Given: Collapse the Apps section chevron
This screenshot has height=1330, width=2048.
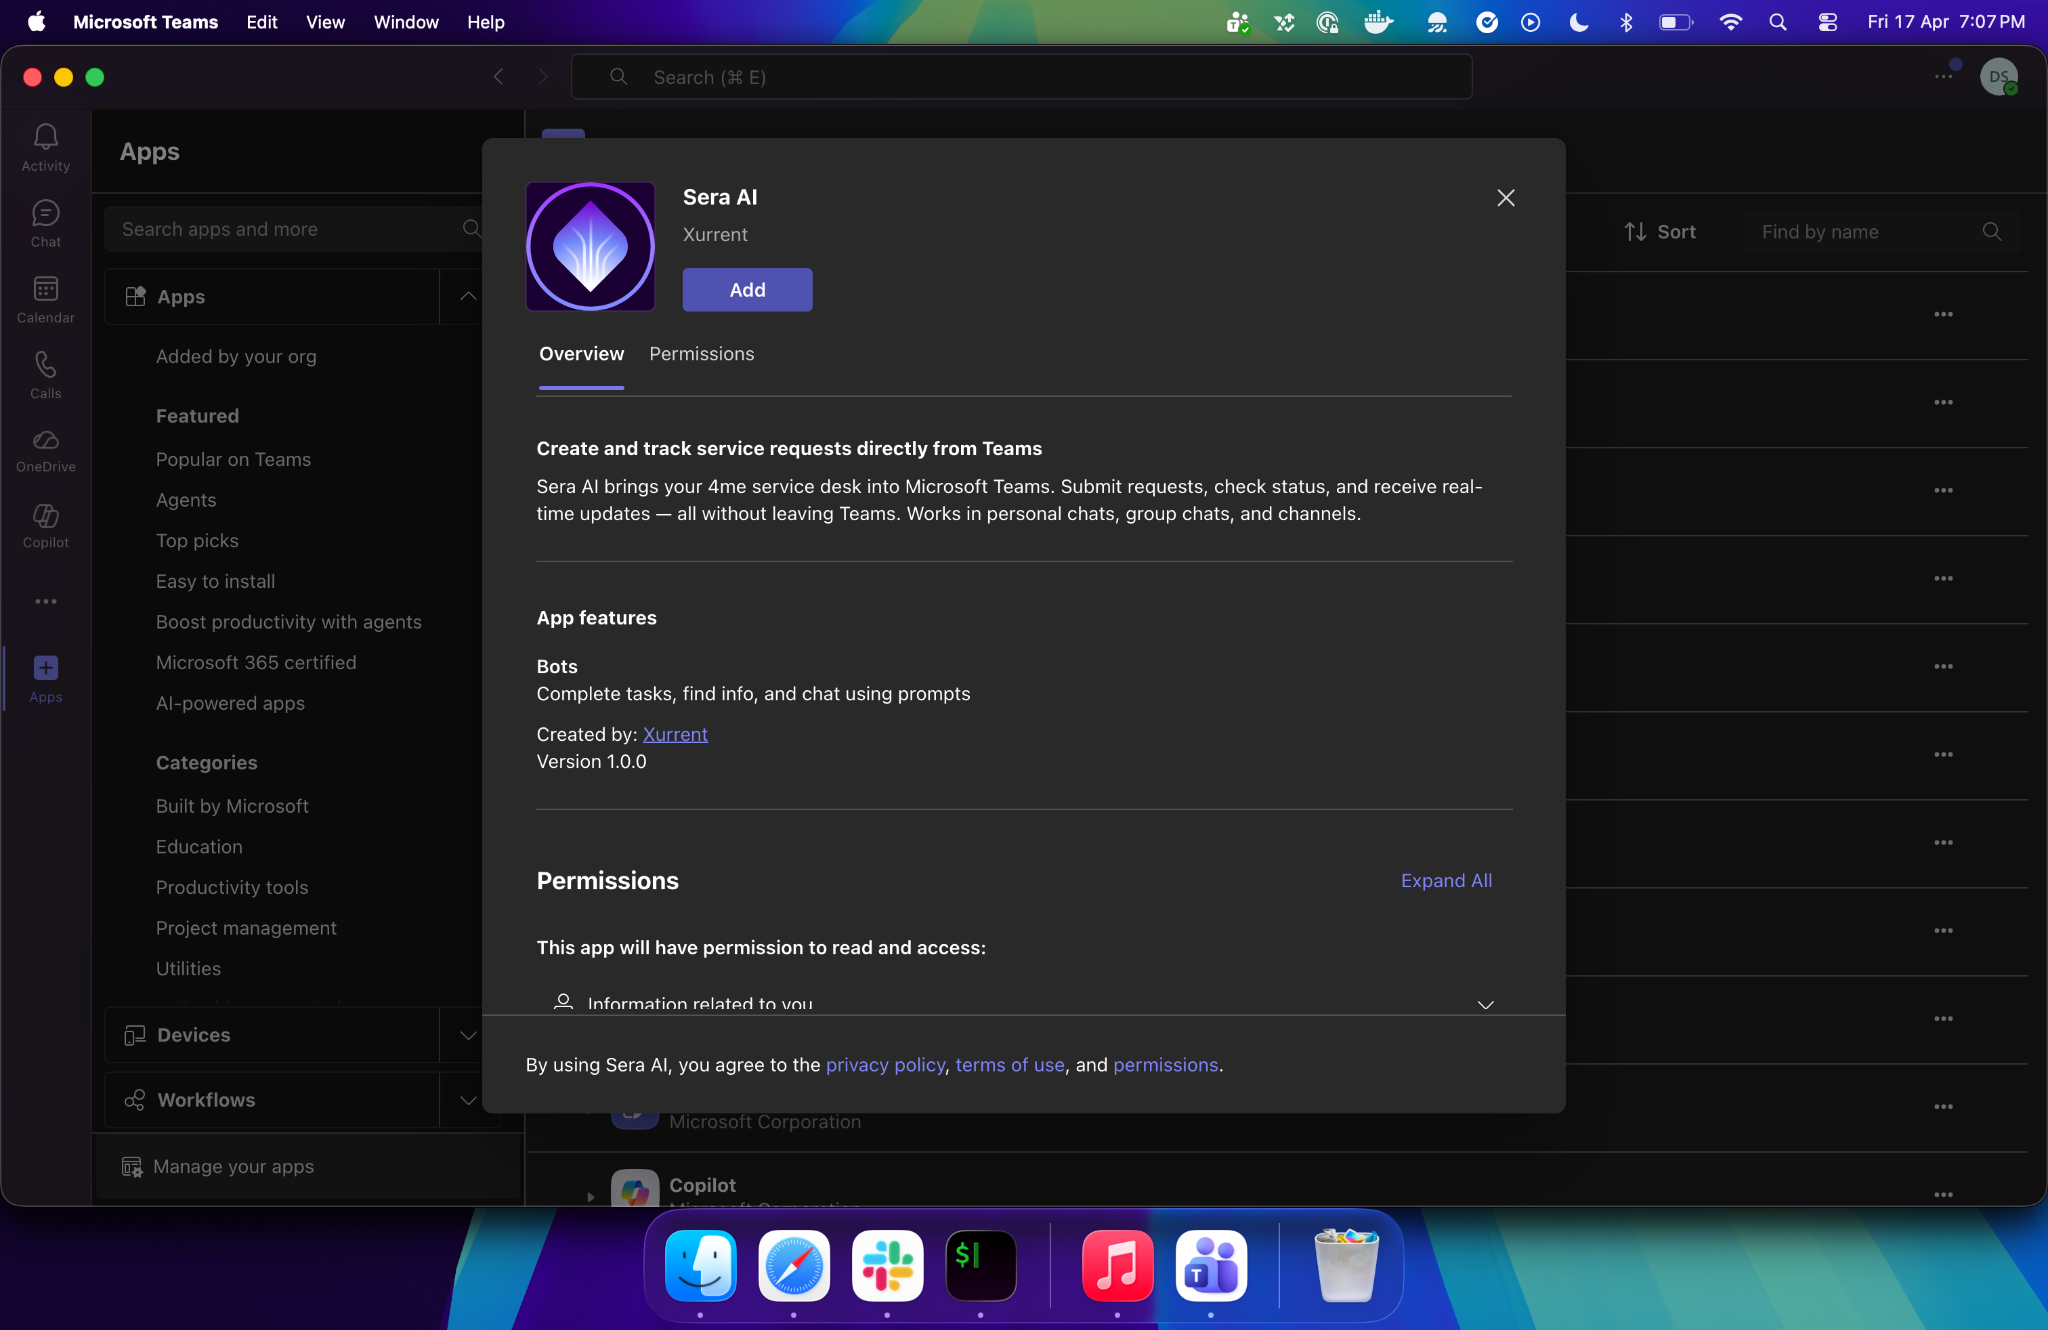Looking at the screenshot, I should coord(468,296).
